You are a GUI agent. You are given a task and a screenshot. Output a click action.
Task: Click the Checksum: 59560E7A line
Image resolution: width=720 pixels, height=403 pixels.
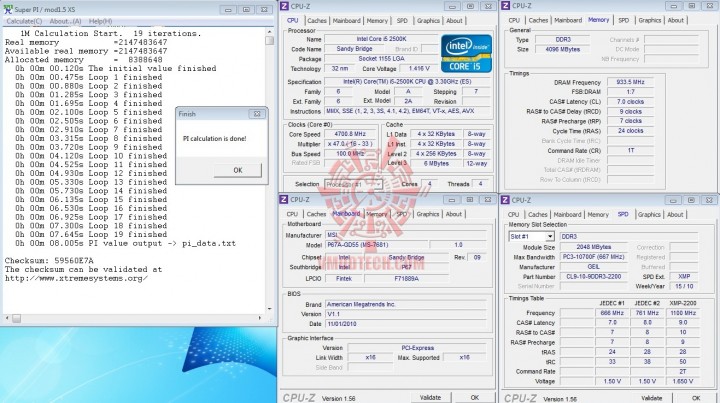tap(49, 261)
